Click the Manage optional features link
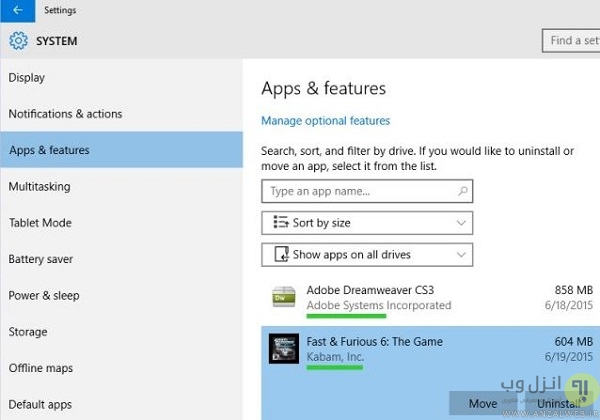This screenshot has width=600, height=420. click(325, 121)
